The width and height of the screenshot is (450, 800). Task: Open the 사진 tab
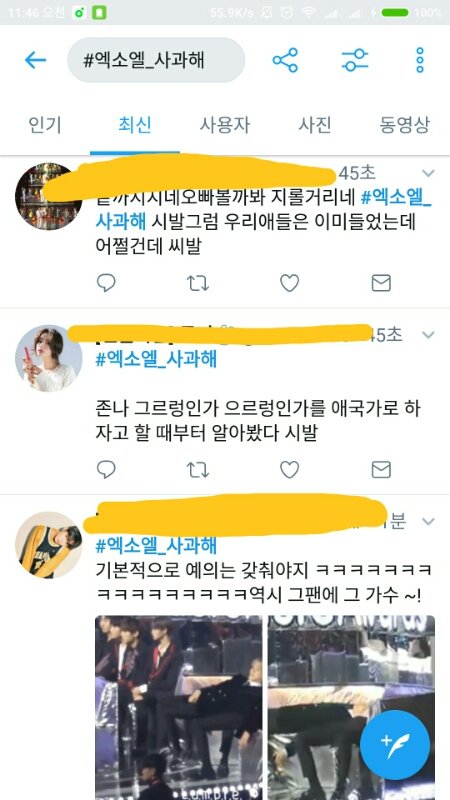click(x=315, y=125)
